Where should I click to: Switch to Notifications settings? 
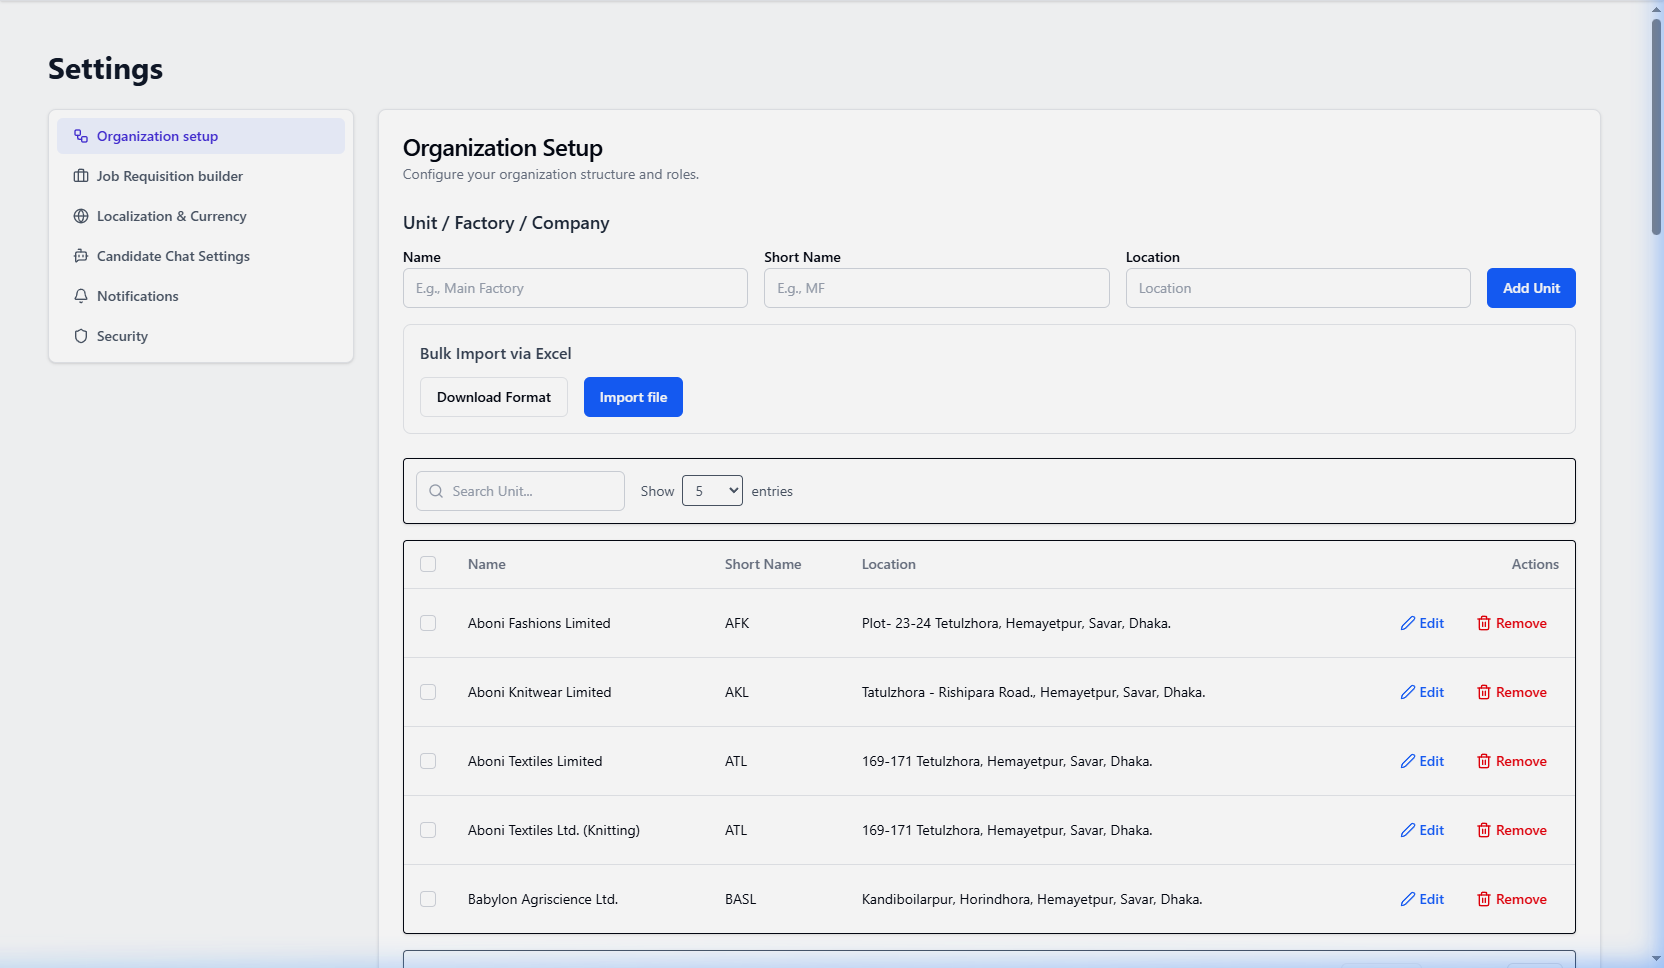201,296
